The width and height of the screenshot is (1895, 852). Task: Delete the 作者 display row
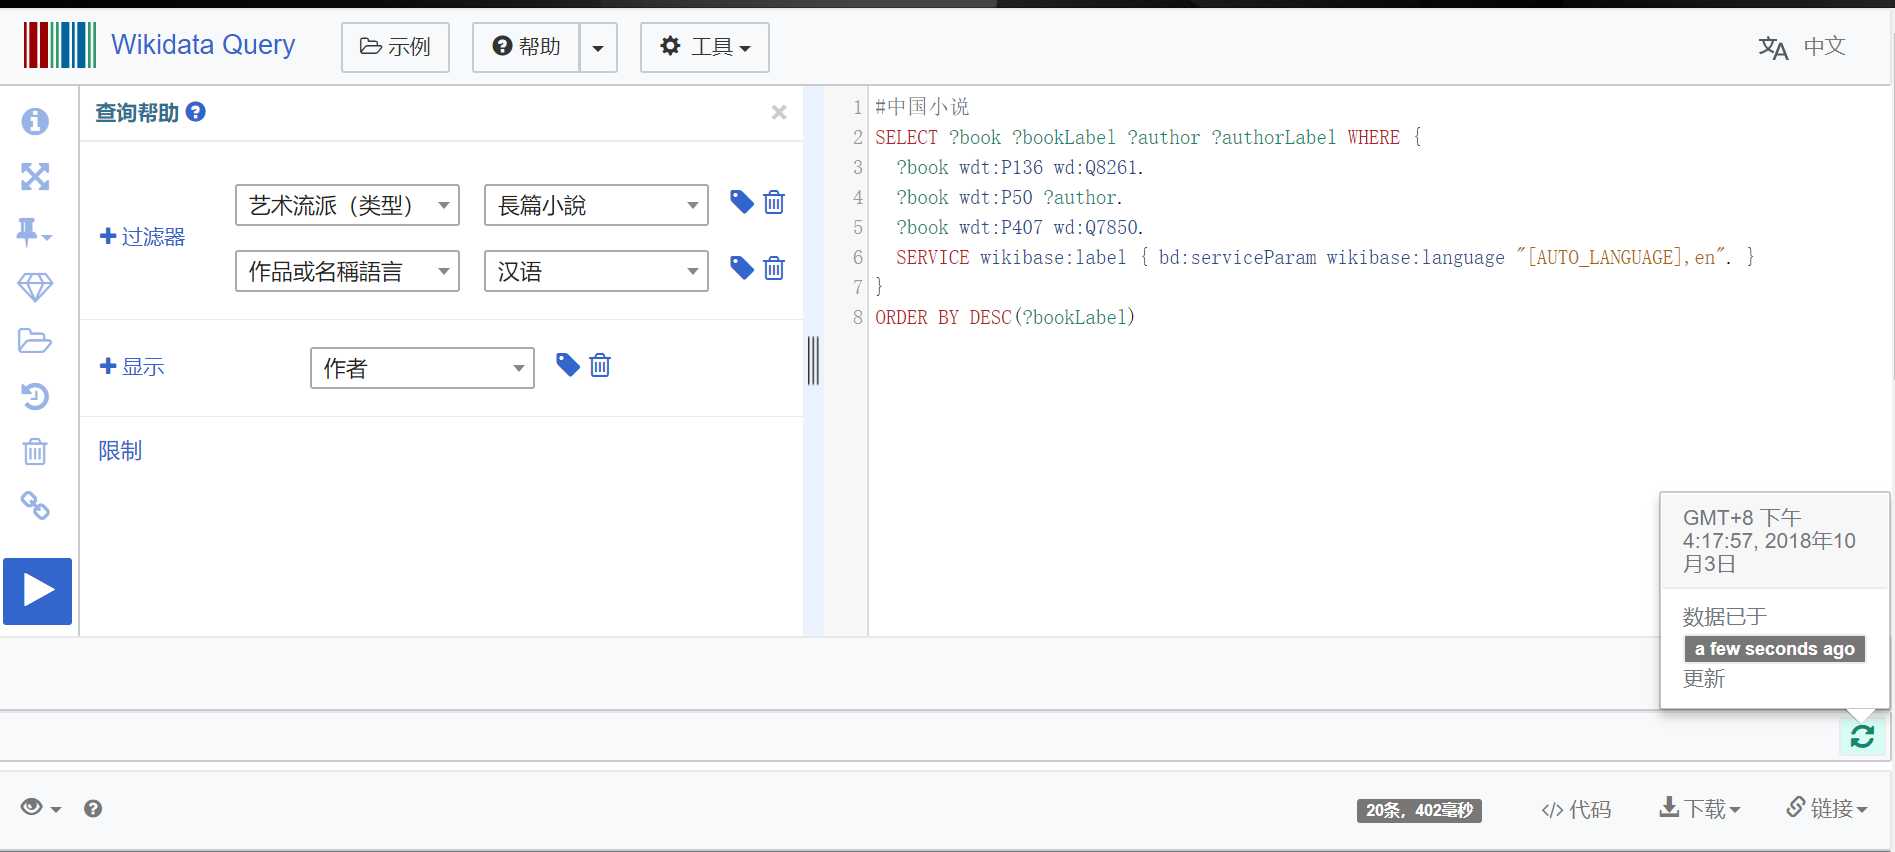click(x=600, y=365)
